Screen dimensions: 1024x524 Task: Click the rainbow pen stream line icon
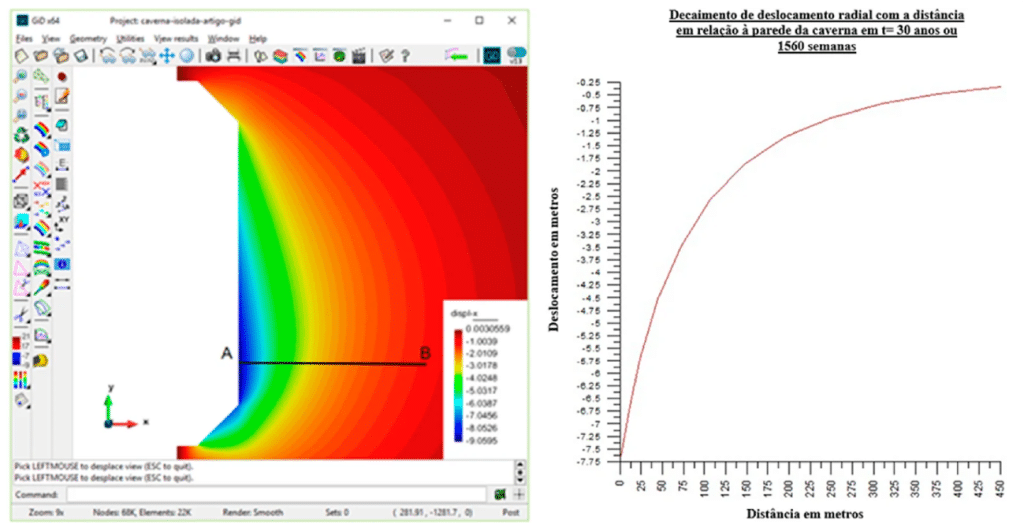[42, 287]
